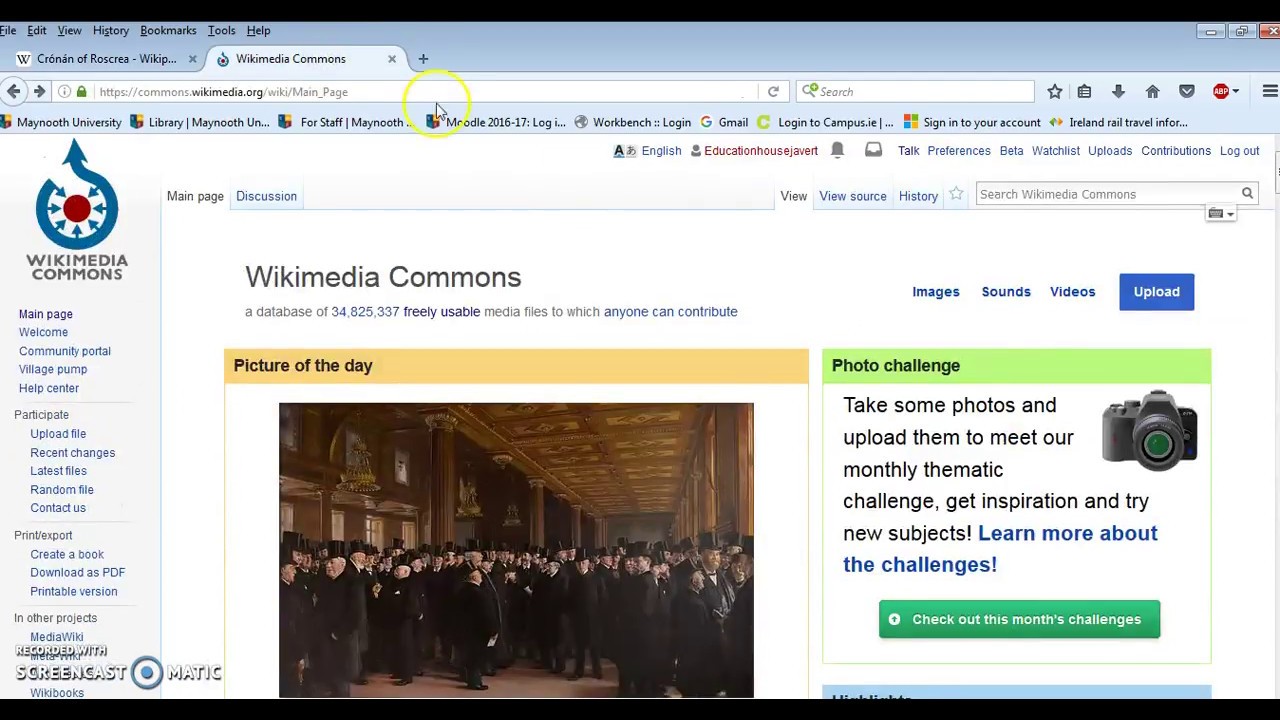Open the Village pump sidebar link
This screenshot has width=1280, height=720.
53,369
